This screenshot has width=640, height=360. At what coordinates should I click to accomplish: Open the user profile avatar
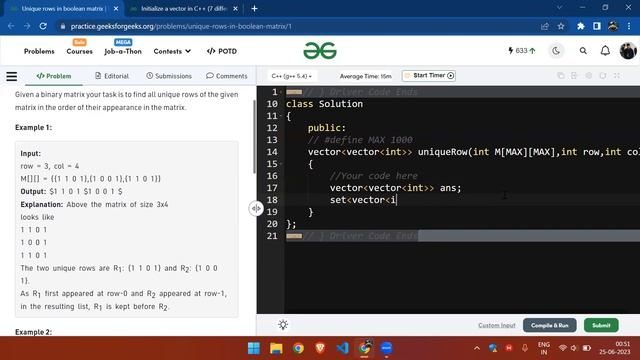point(628,51)
